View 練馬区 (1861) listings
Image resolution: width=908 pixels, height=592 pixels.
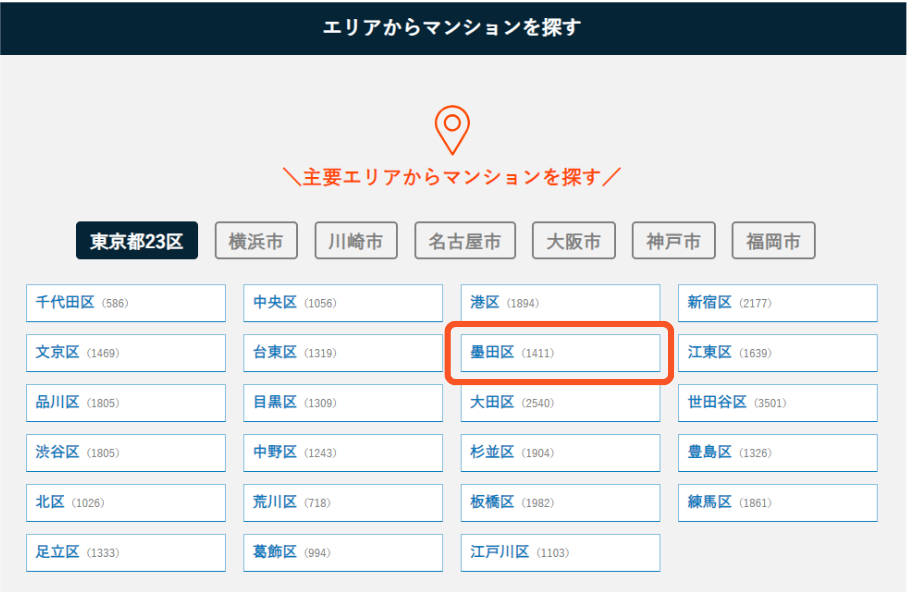pyautogui.click(x=778, y=503)
